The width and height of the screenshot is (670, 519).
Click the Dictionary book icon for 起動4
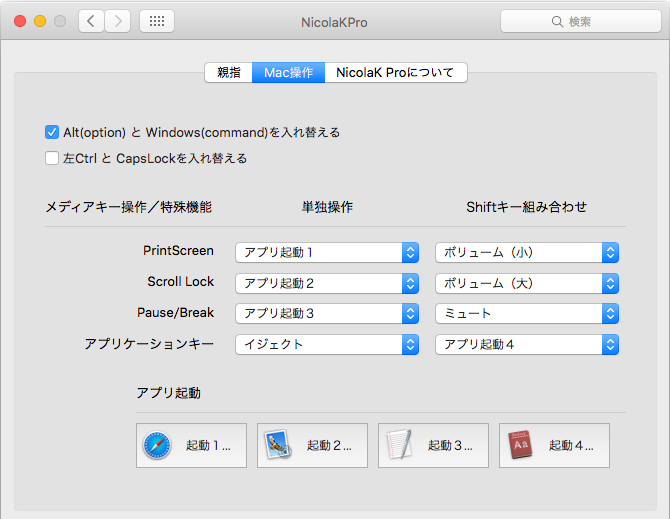tap(520, 445)
